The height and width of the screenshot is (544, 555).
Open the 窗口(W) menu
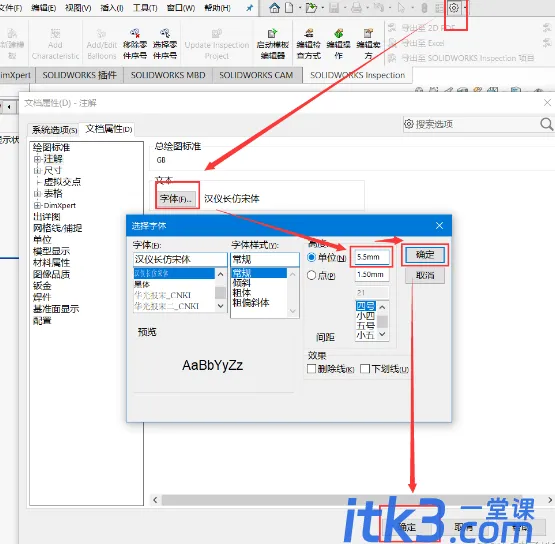click(x=181, y=7)
